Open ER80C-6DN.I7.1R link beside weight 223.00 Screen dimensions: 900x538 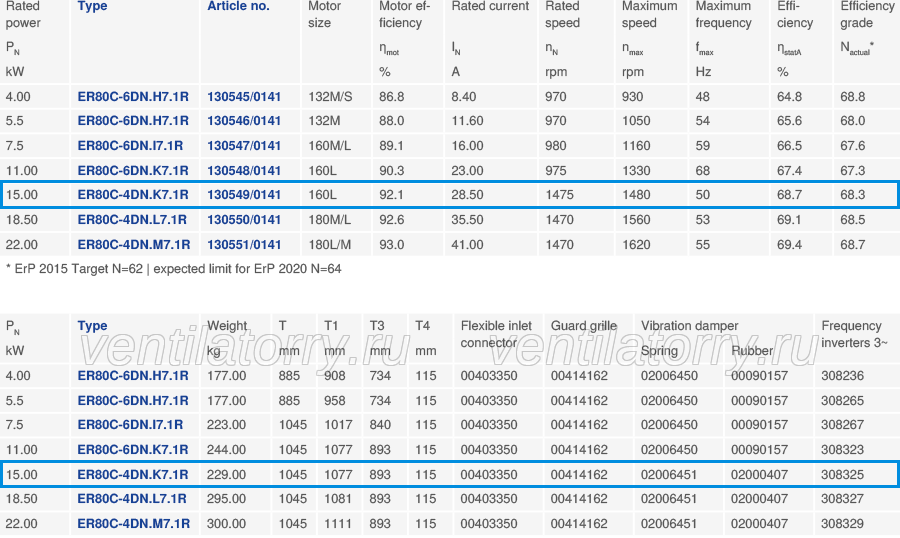coord(130,425)
